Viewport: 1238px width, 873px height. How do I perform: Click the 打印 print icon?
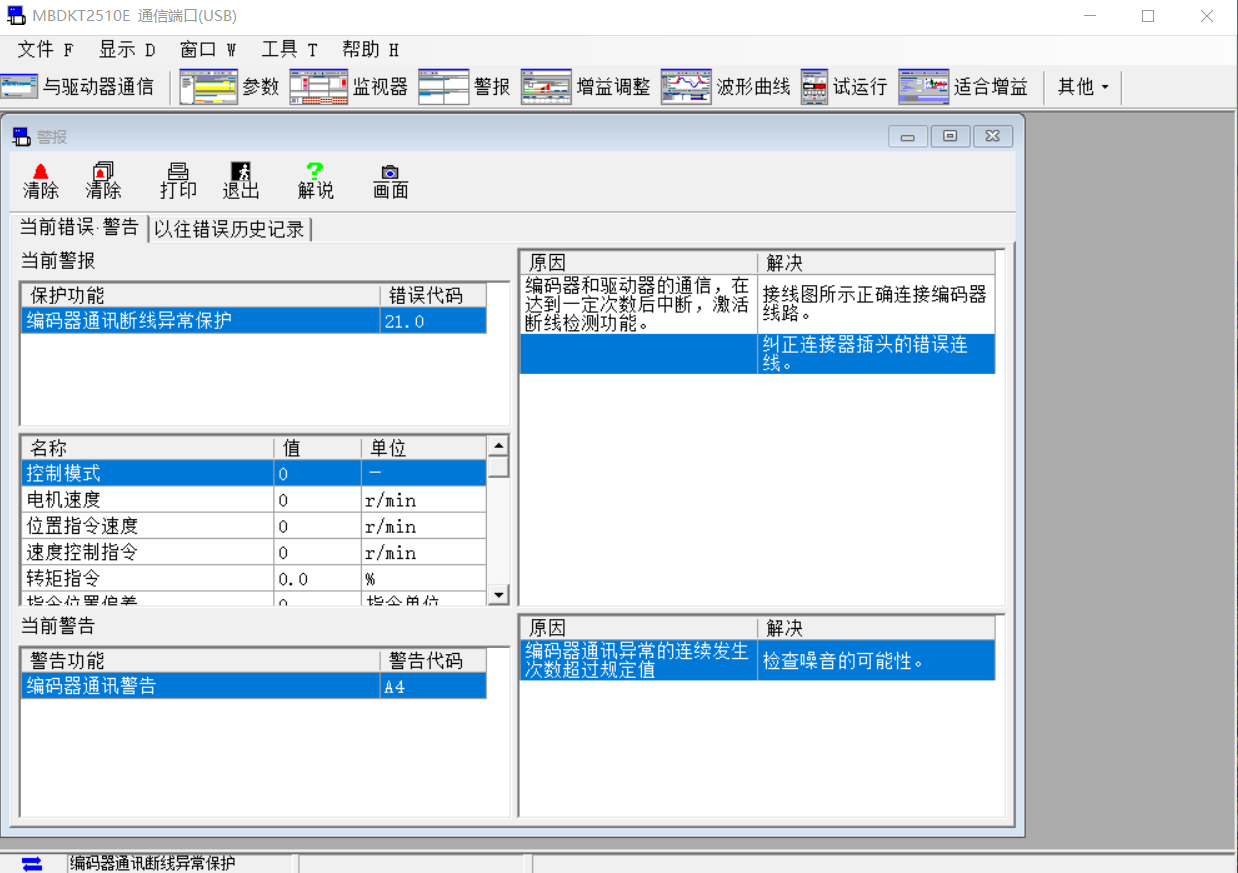[x=178, y=181]
